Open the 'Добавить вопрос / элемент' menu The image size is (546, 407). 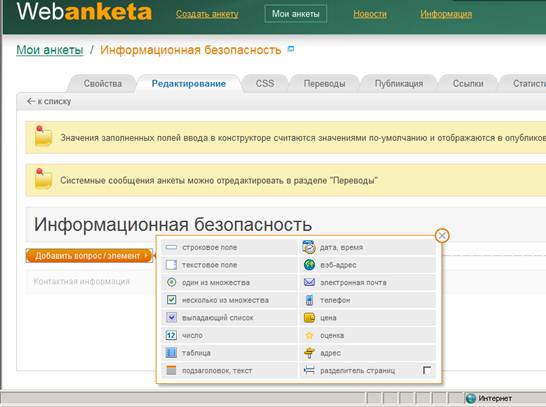click(x=89, y=256)
